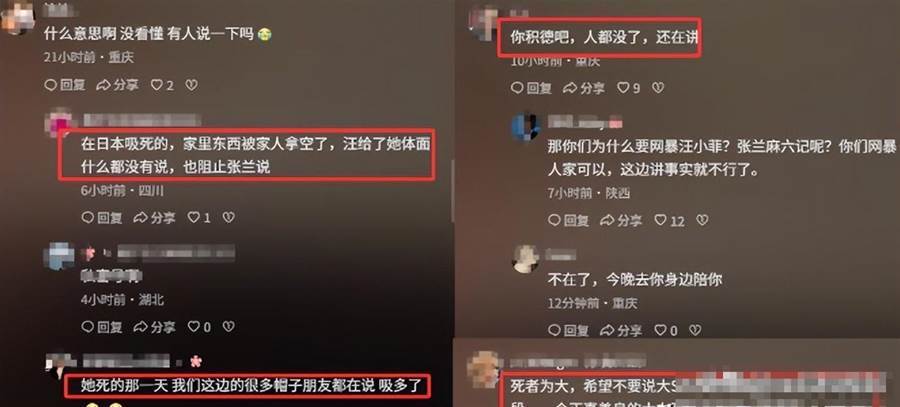Reply to the 湖北 user's comment
The height and width of the screenshot is (407, 900).
click(x=102, y=327)
